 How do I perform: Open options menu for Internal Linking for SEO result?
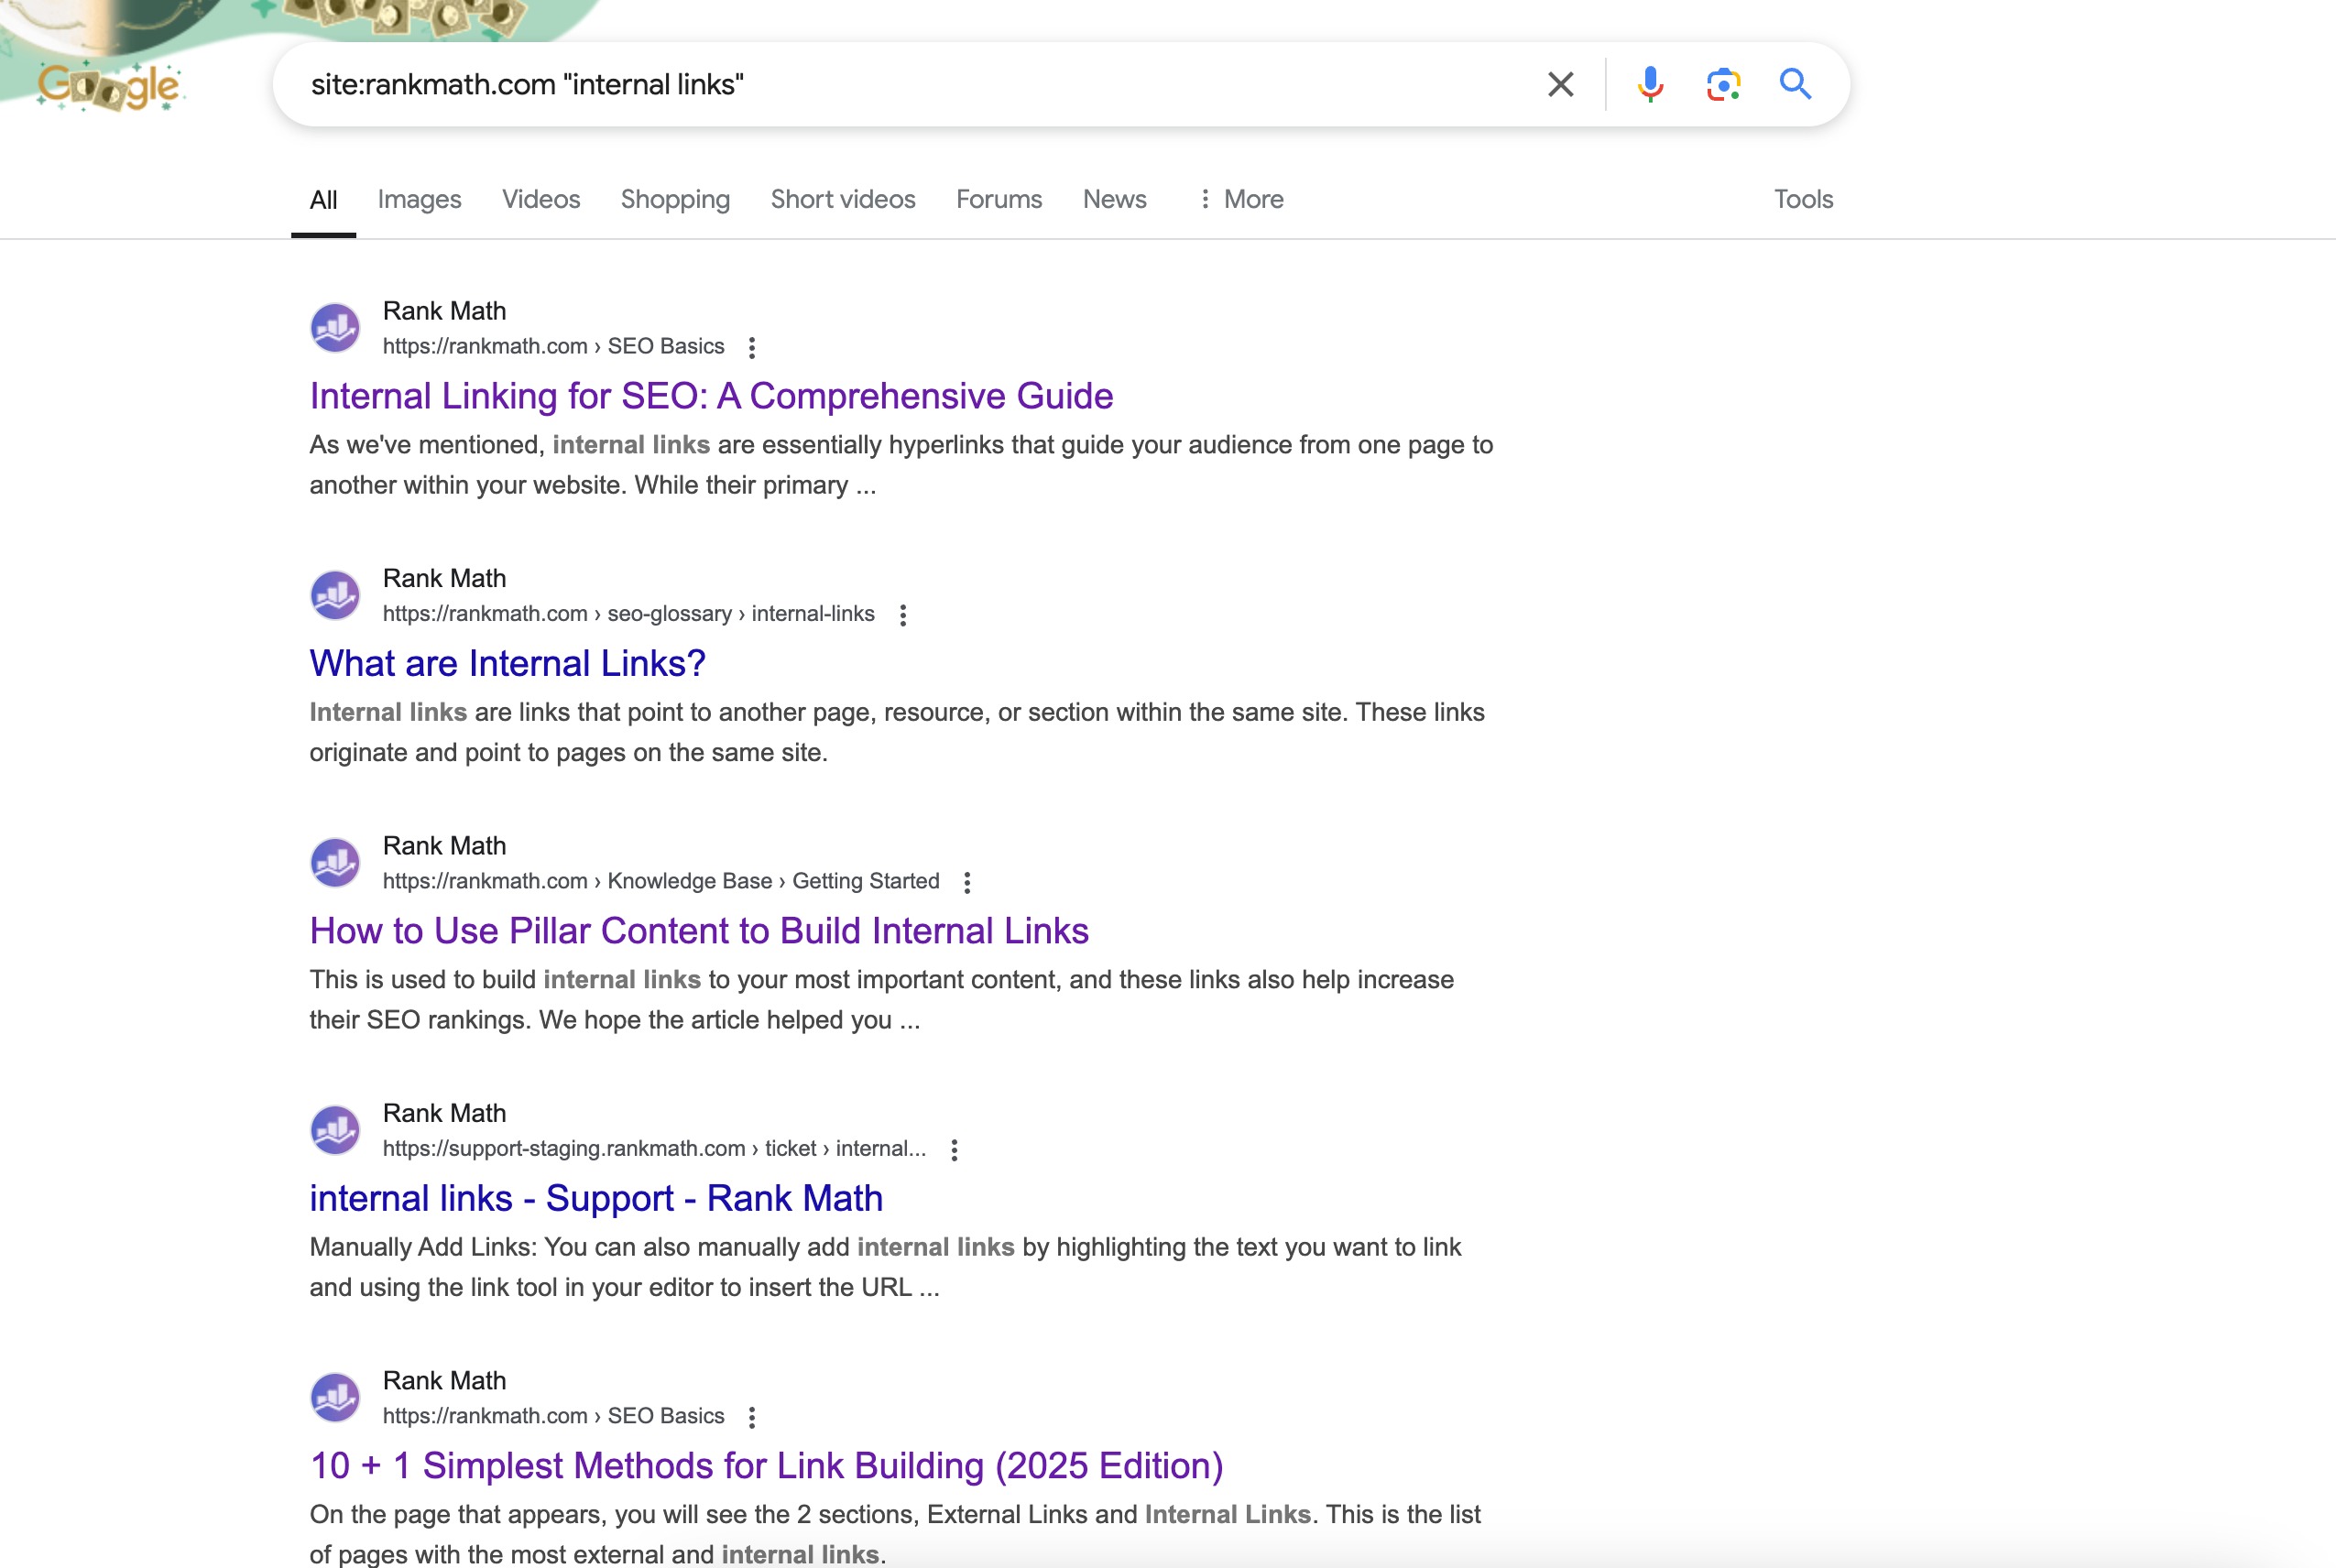752,347
